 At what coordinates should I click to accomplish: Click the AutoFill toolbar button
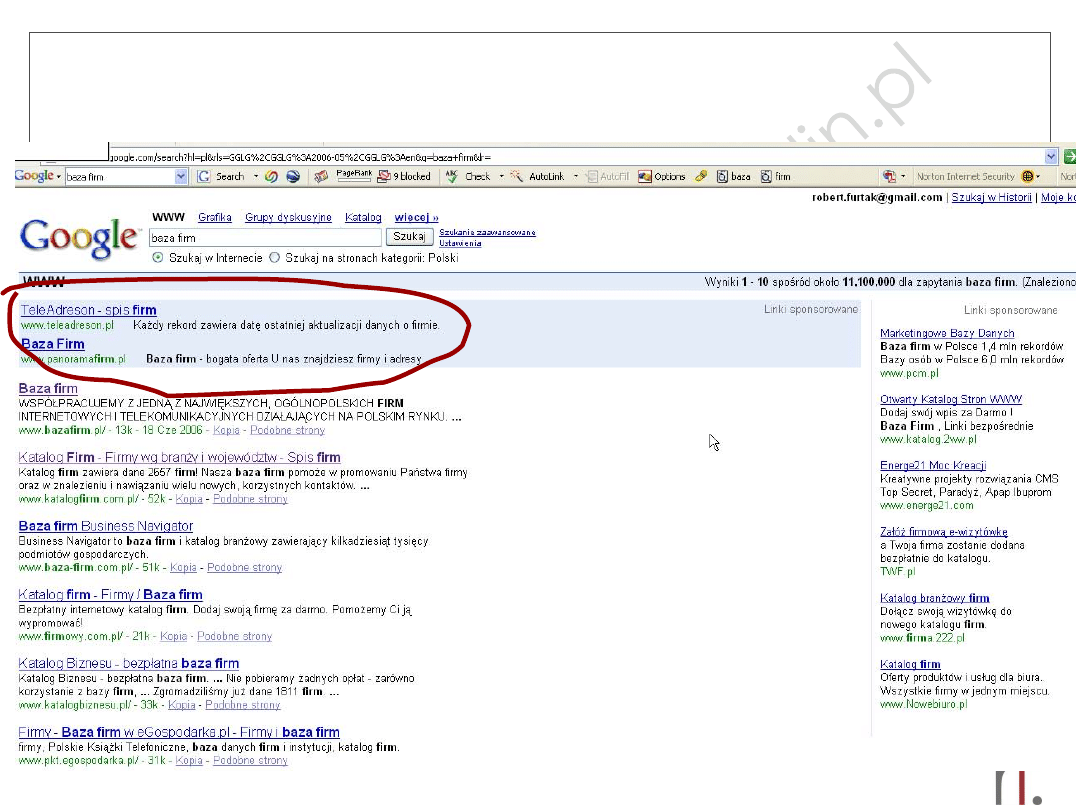pyautogui.click(x=608, y=177)
